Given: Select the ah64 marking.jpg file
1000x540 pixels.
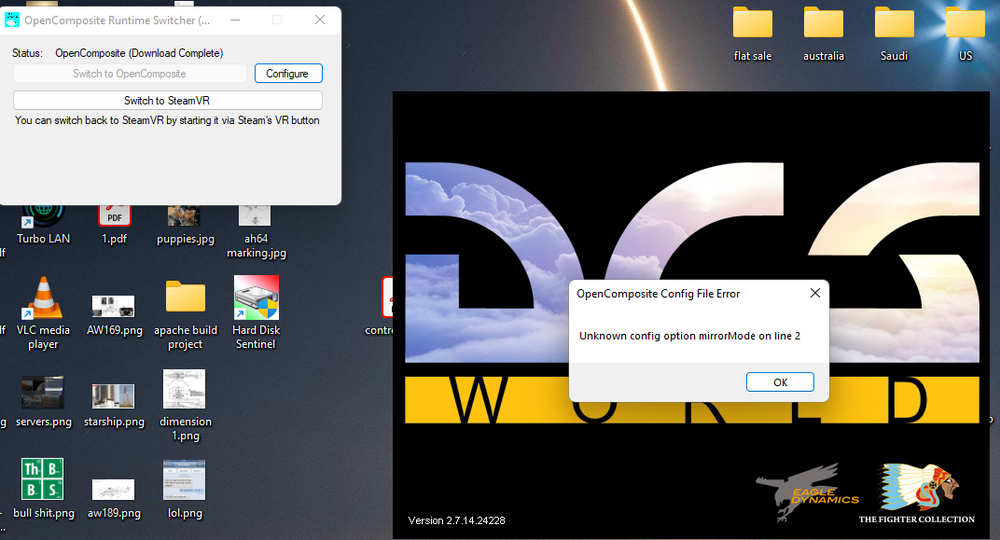Looking at the screenshot, I should click(256, 230).
